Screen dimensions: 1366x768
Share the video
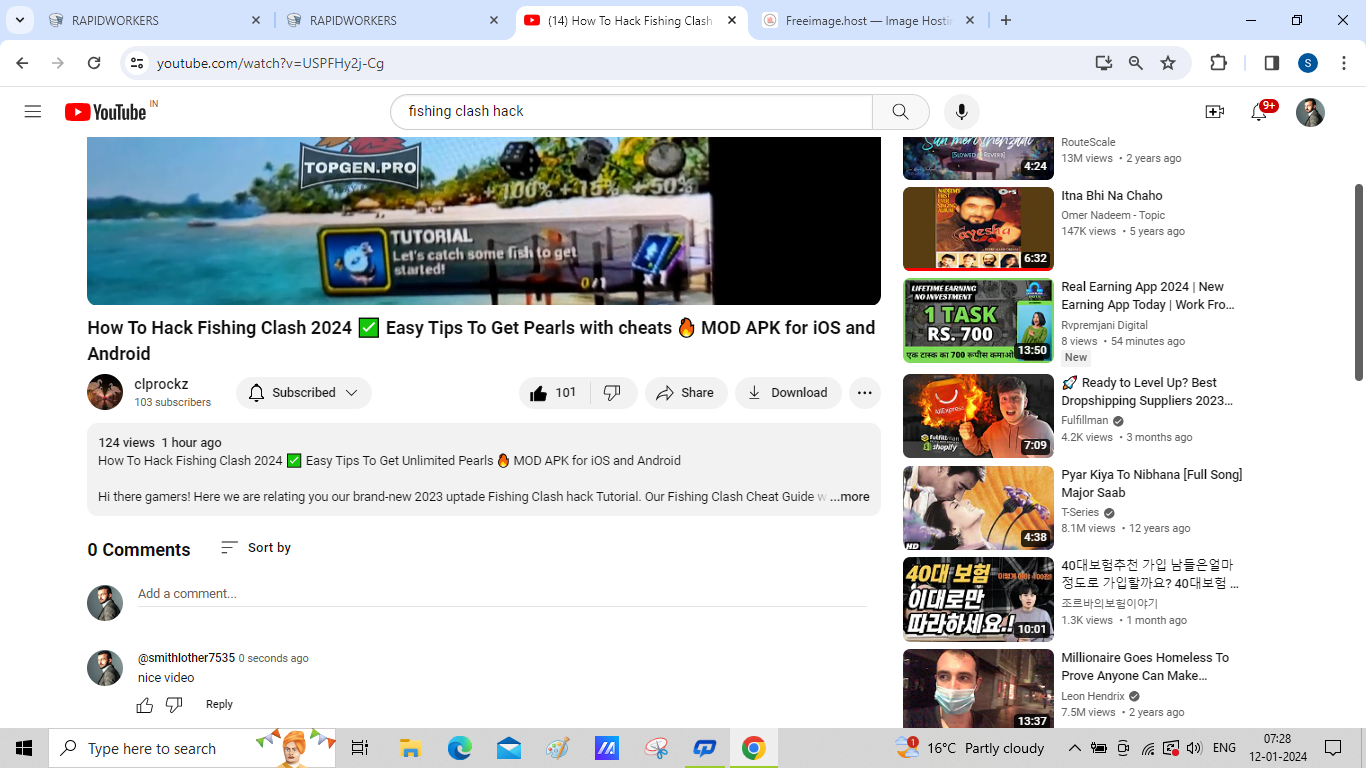(x=686, y=393)
